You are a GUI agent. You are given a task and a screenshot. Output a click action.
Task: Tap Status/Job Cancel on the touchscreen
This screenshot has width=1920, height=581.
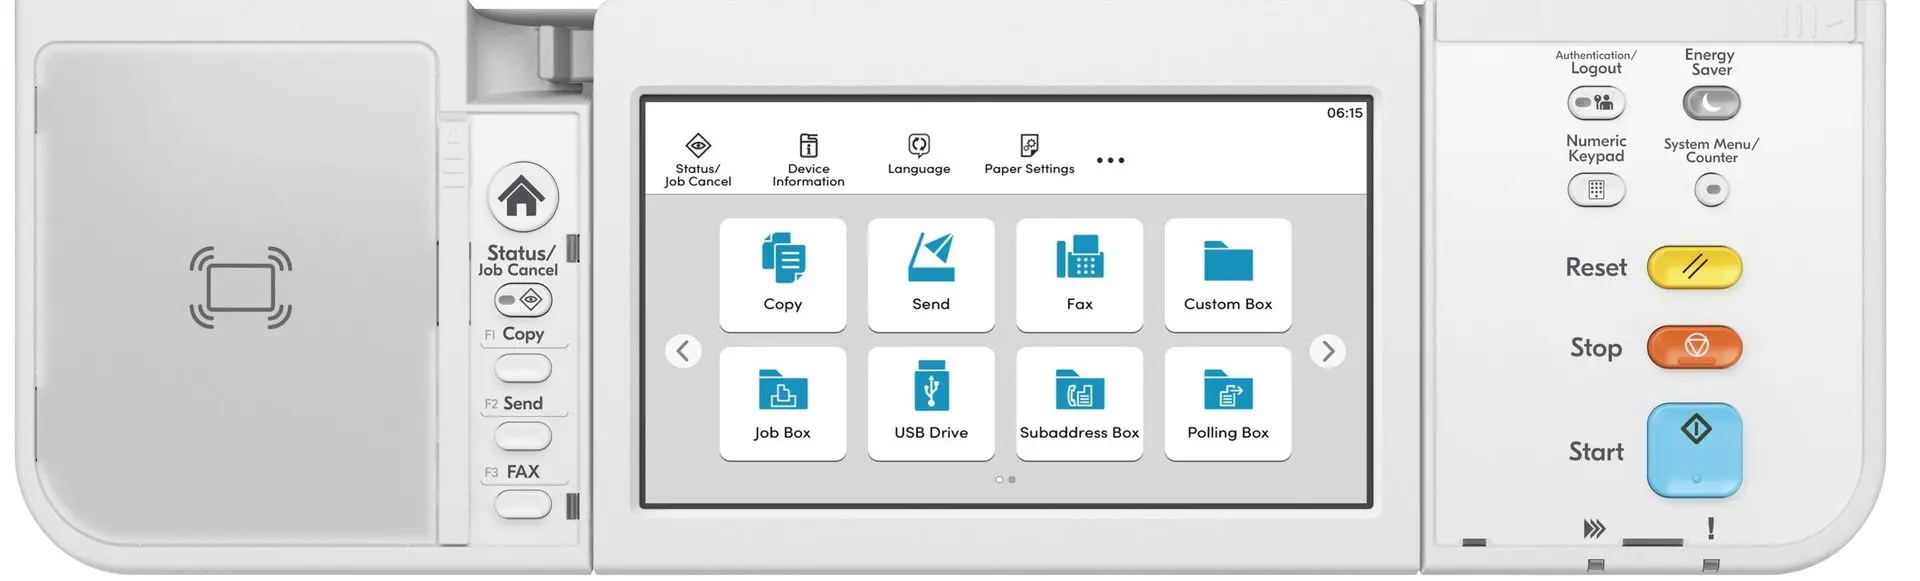tap(698, 160)
